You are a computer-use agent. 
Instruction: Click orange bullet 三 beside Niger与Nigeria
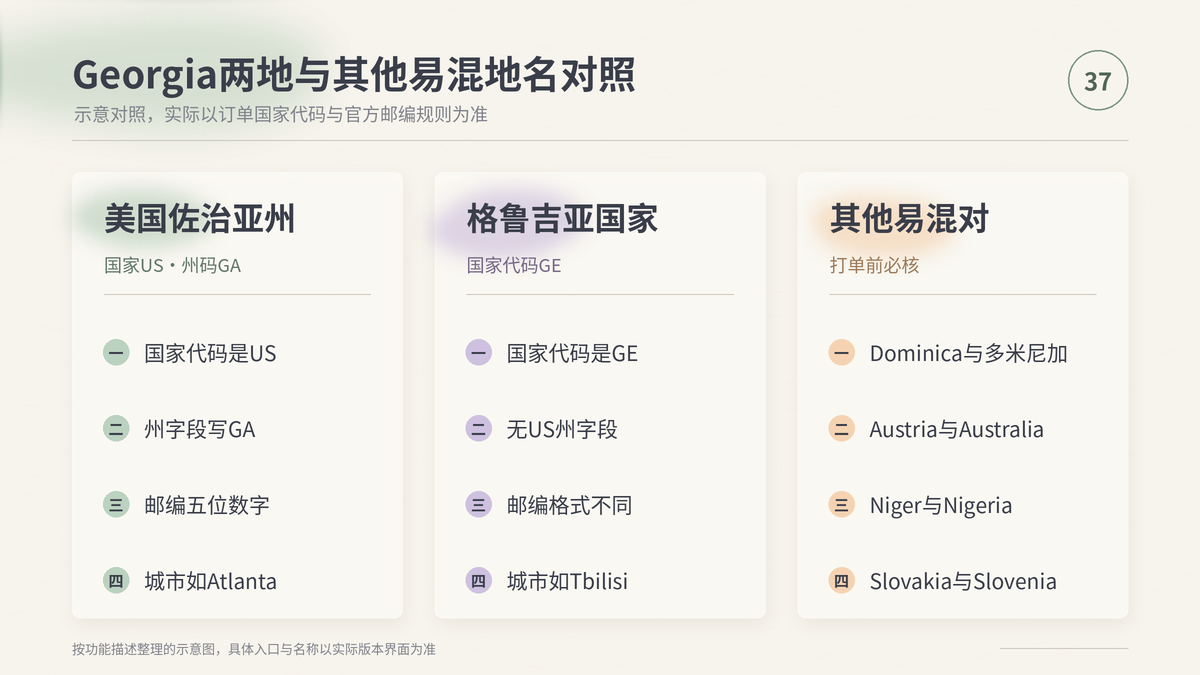[x=842, y=505]
